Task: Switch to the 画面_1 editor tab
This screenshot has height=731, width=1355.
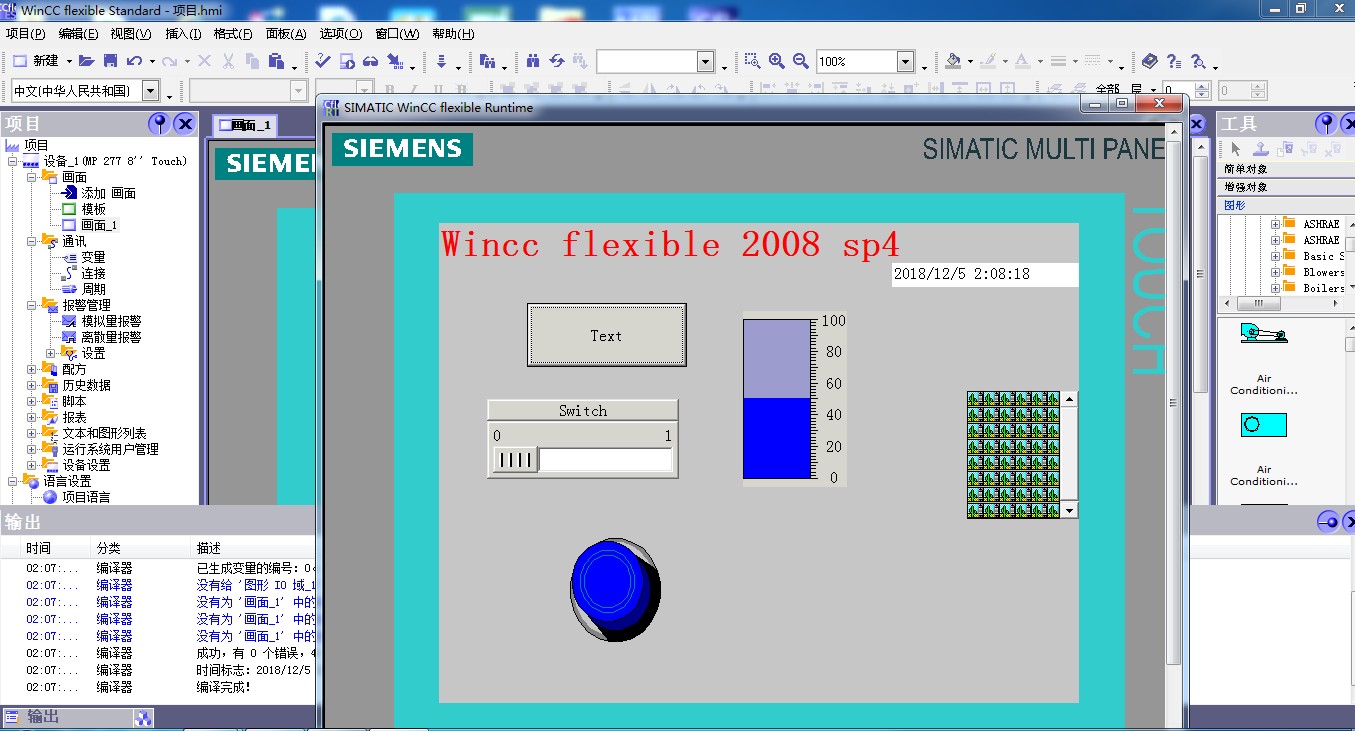Action: (244, 126)
